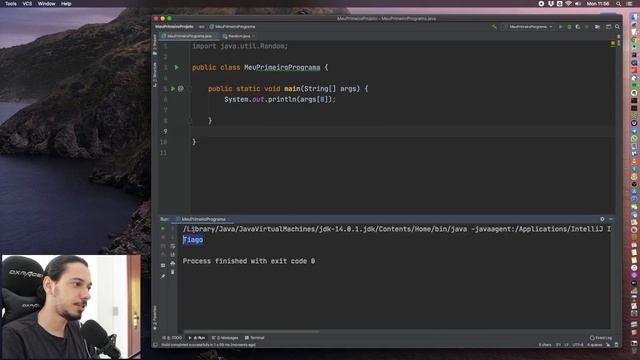Screen dimensions: 640x360
Task: Open the Structure tool window side tab
Action: [x=155, y=74]
